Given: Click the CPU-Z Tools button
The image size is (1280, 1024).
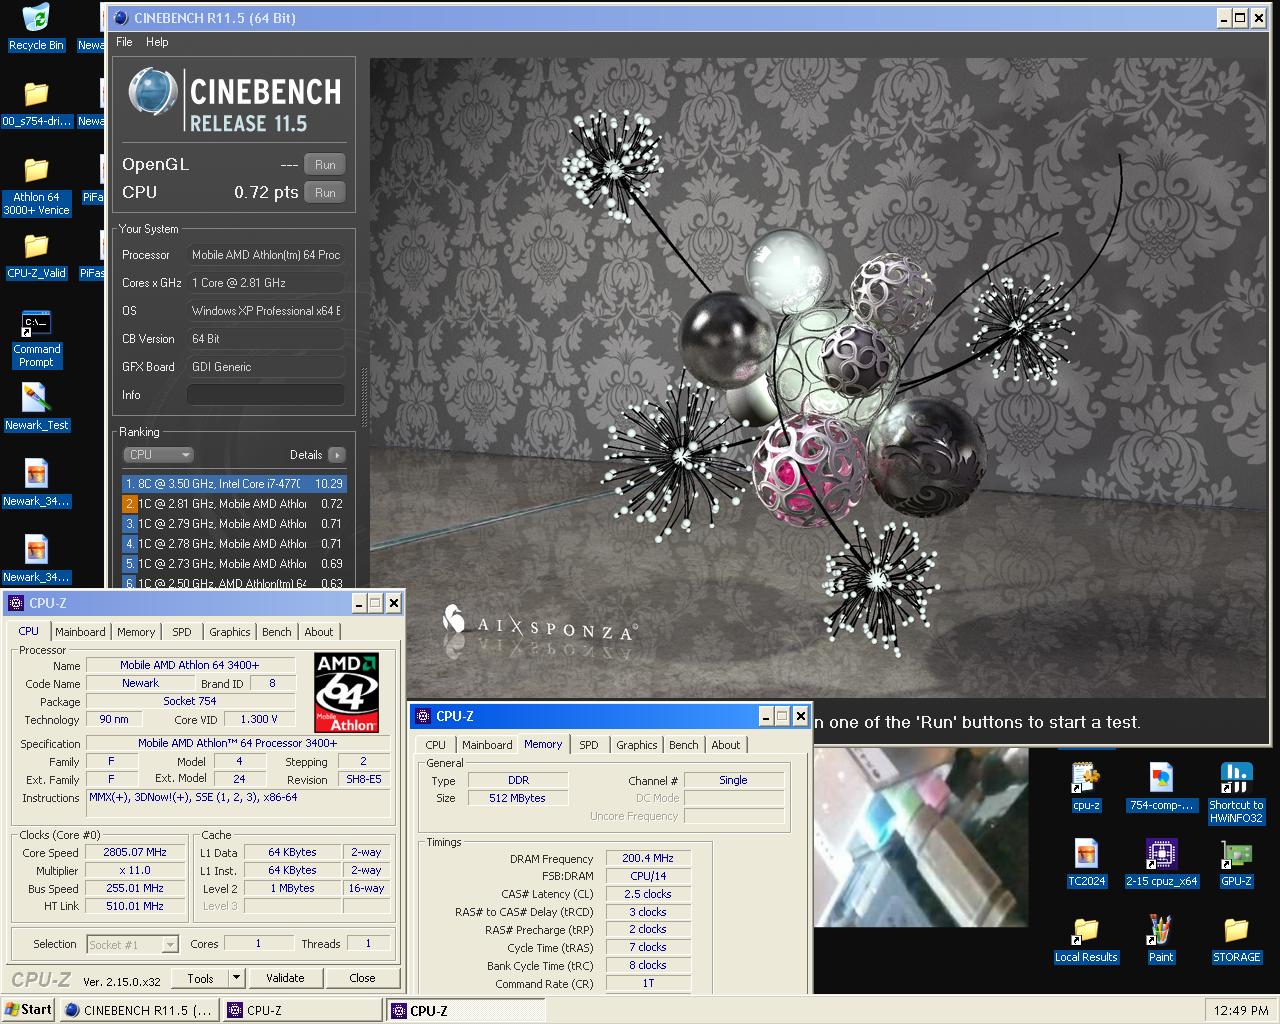Looking at the screenshot, I should coord(200,978).
